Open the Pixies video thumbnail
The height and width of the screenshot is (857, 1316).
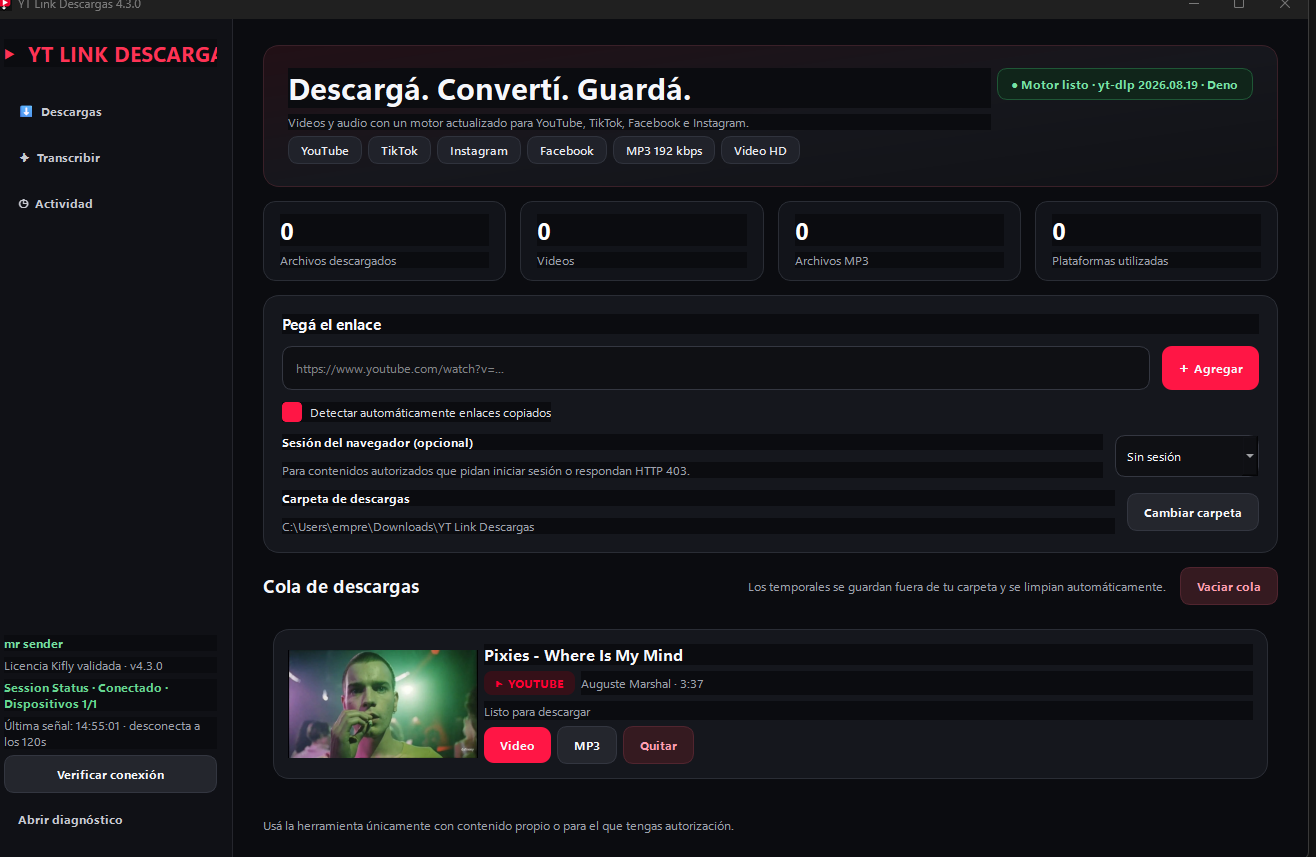click(x=383, y=704)
